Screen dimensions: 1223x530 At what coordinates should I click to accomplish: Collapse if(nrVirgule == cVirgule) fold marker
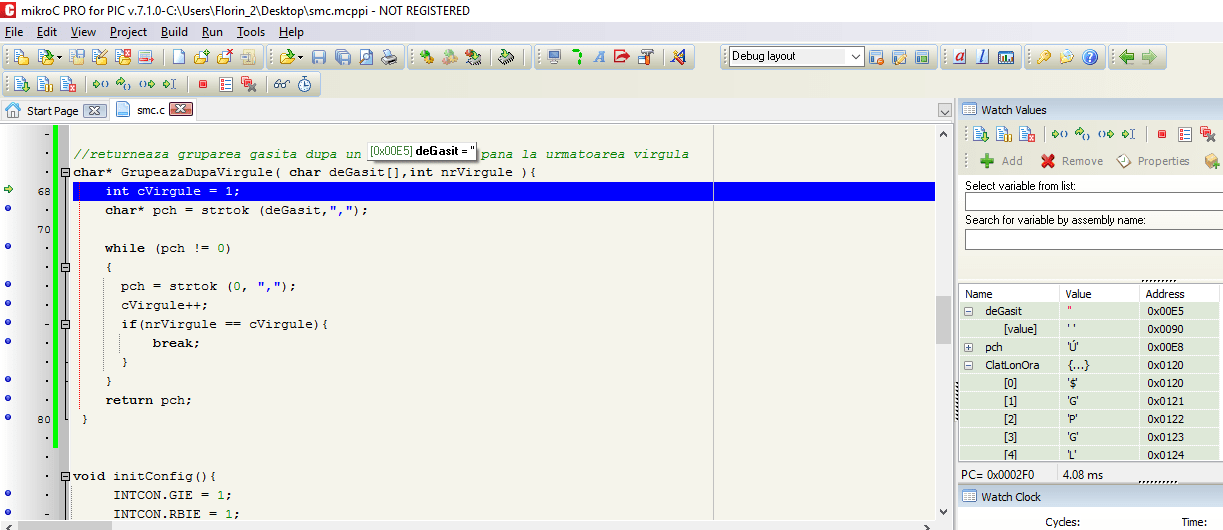(65, 324)
